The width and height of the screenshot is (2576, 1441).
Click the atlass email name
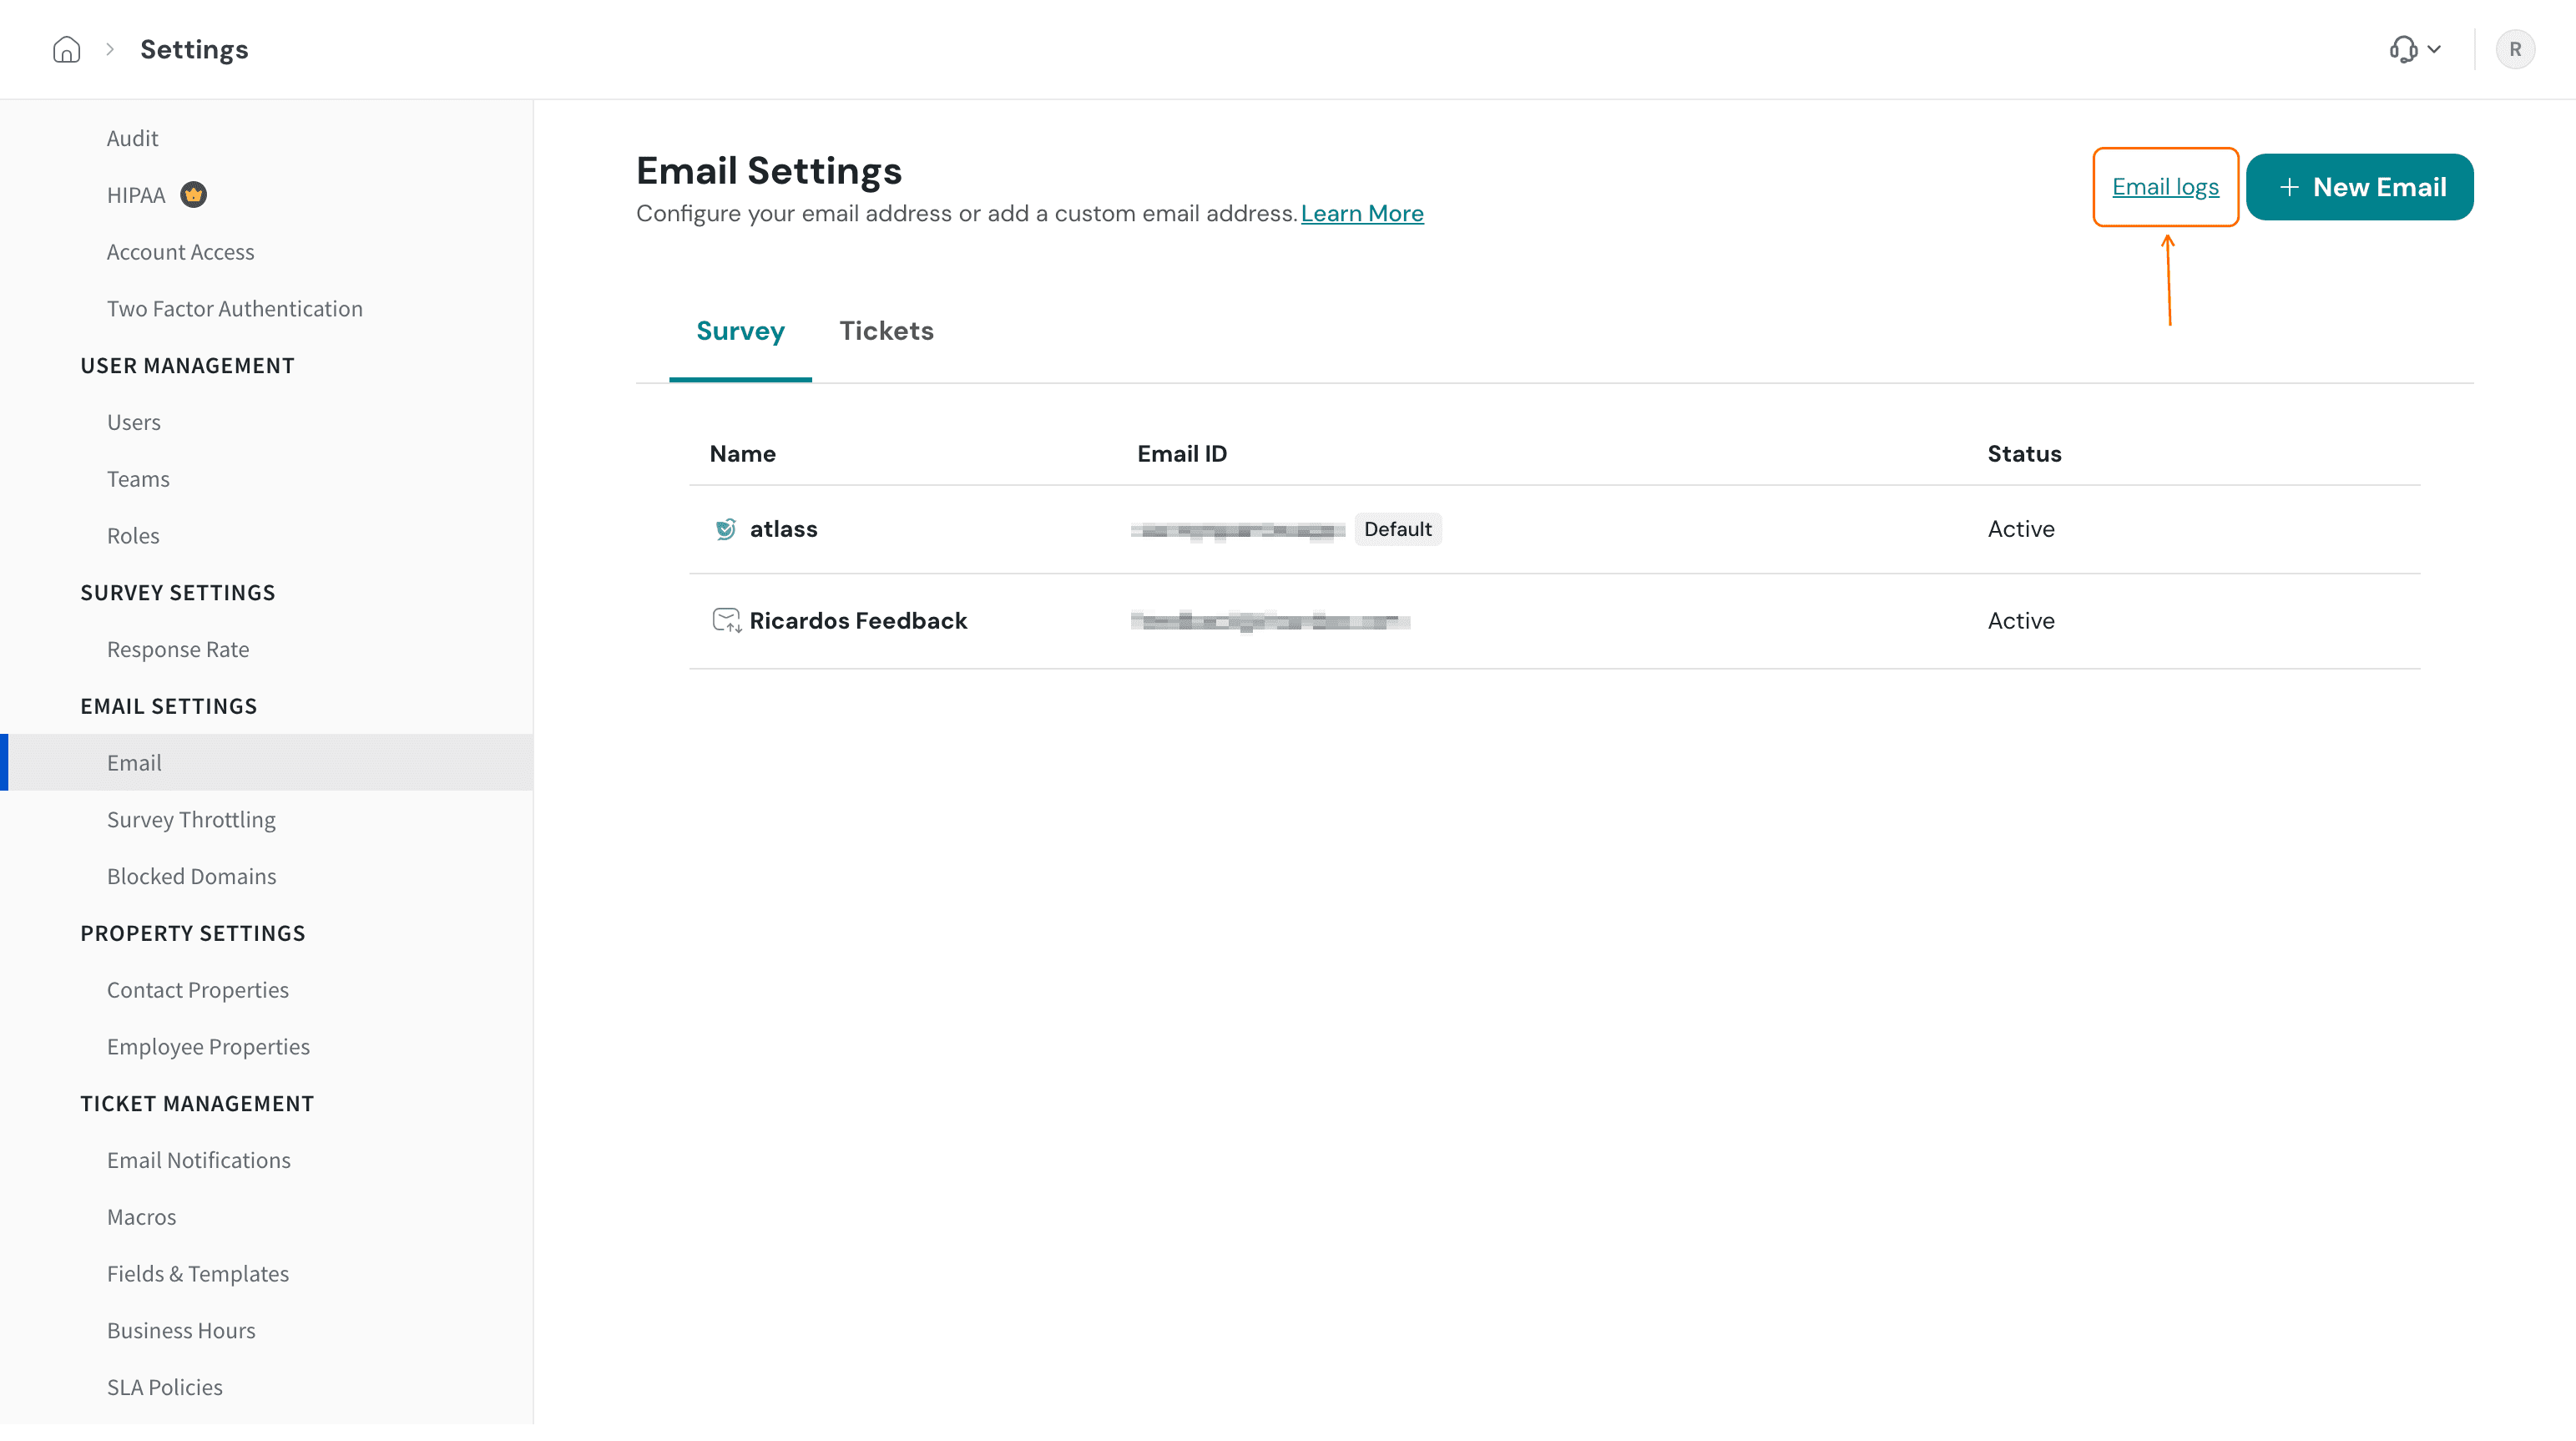[783, 529]
